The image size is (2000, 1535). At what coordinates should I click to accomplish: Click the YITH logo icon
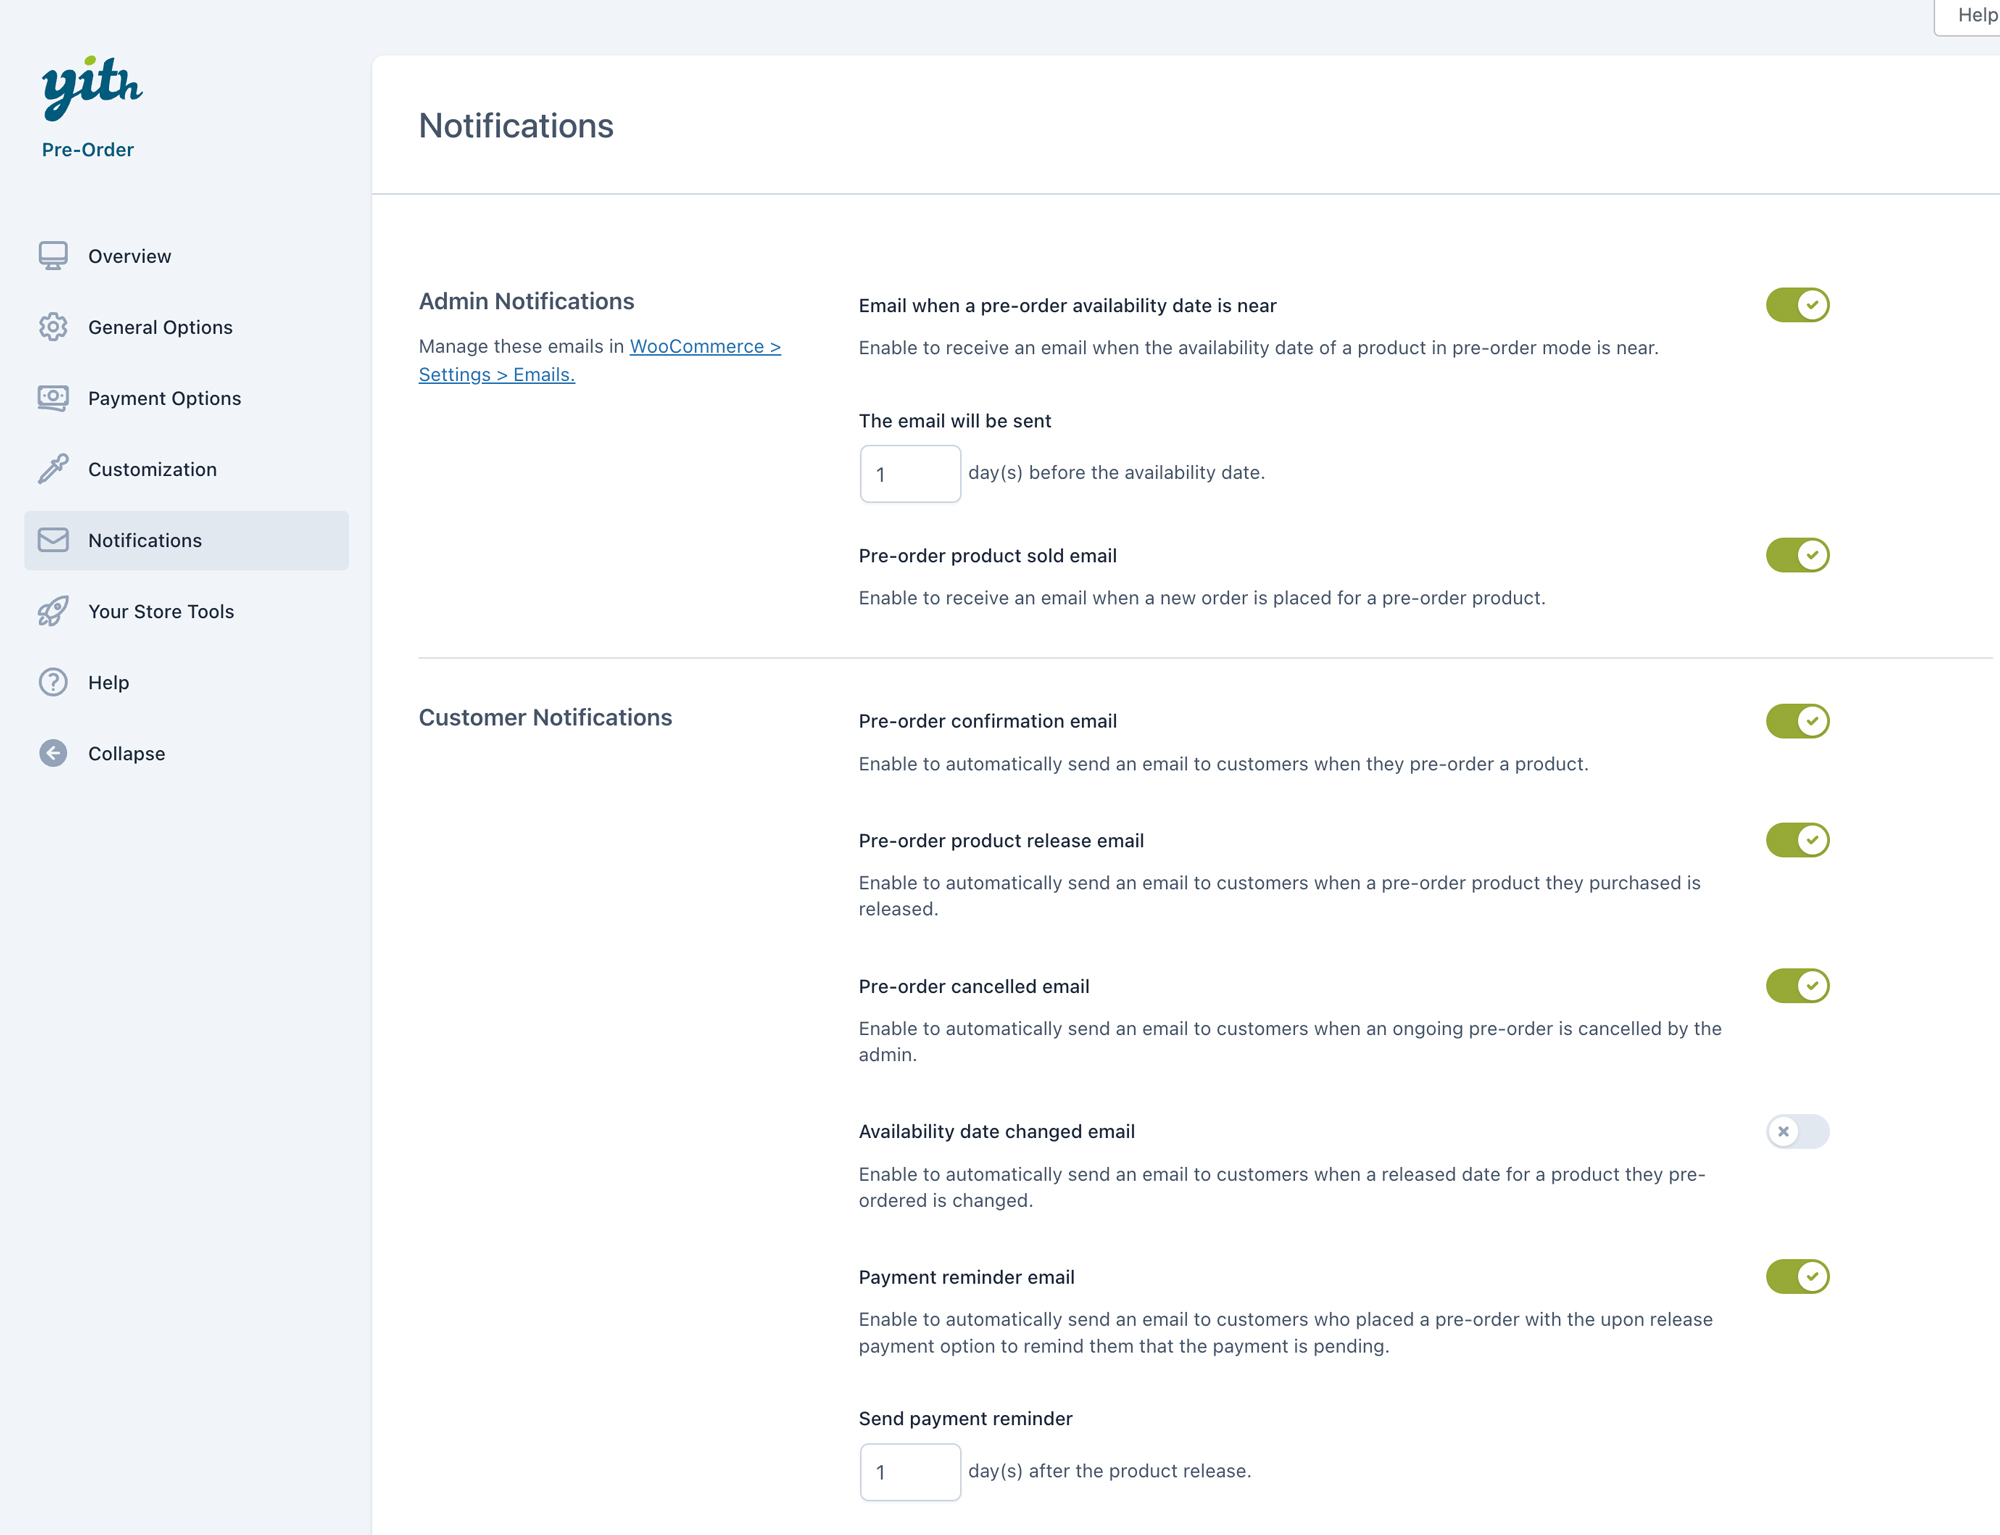91,86
